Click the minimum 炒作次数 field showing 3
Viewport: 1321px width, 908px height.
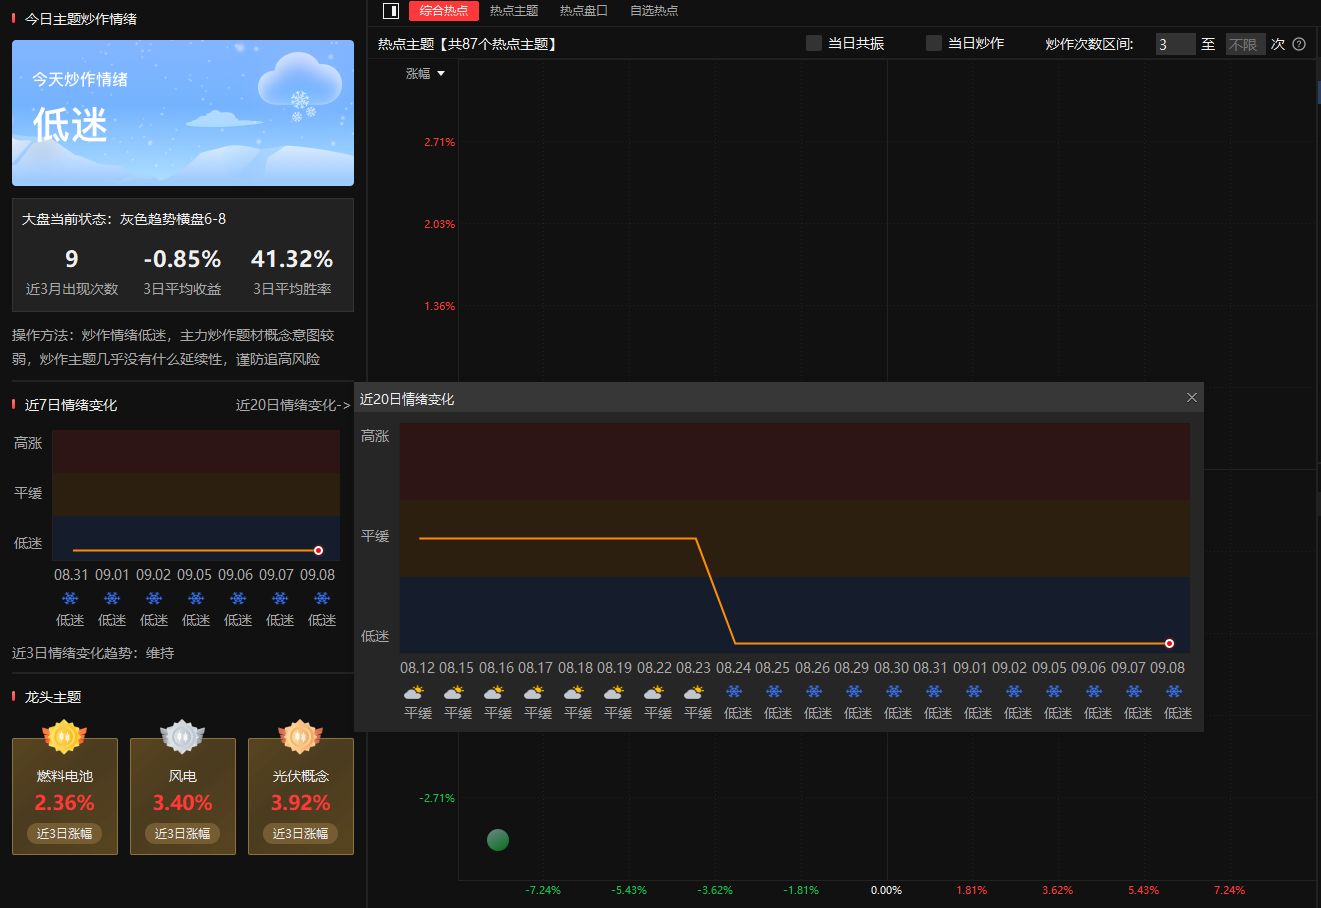(x=1176, y=44)
